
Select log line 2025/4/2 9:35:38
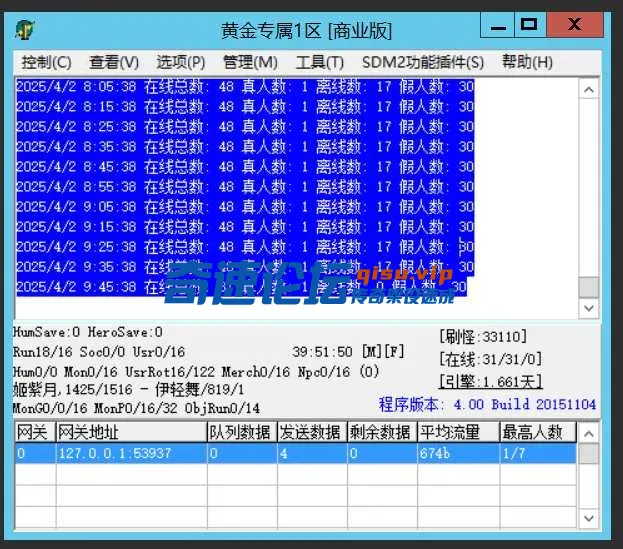245,267
